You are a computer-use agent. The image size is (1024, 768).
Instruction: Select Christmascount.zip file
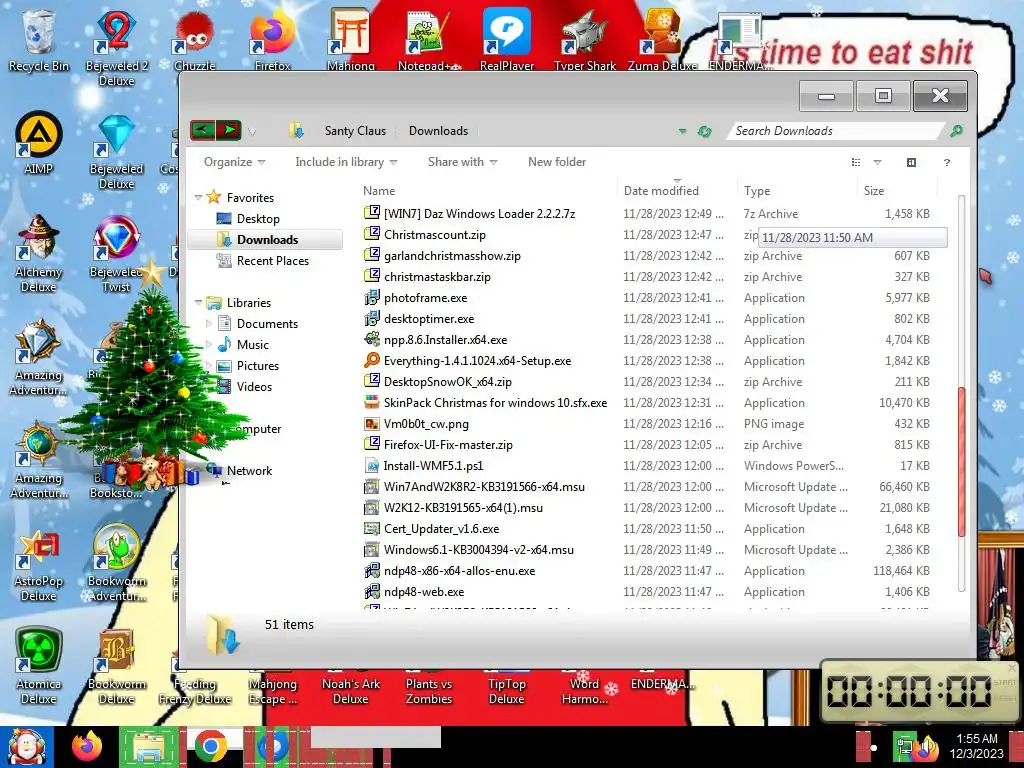tap(434, 234)
